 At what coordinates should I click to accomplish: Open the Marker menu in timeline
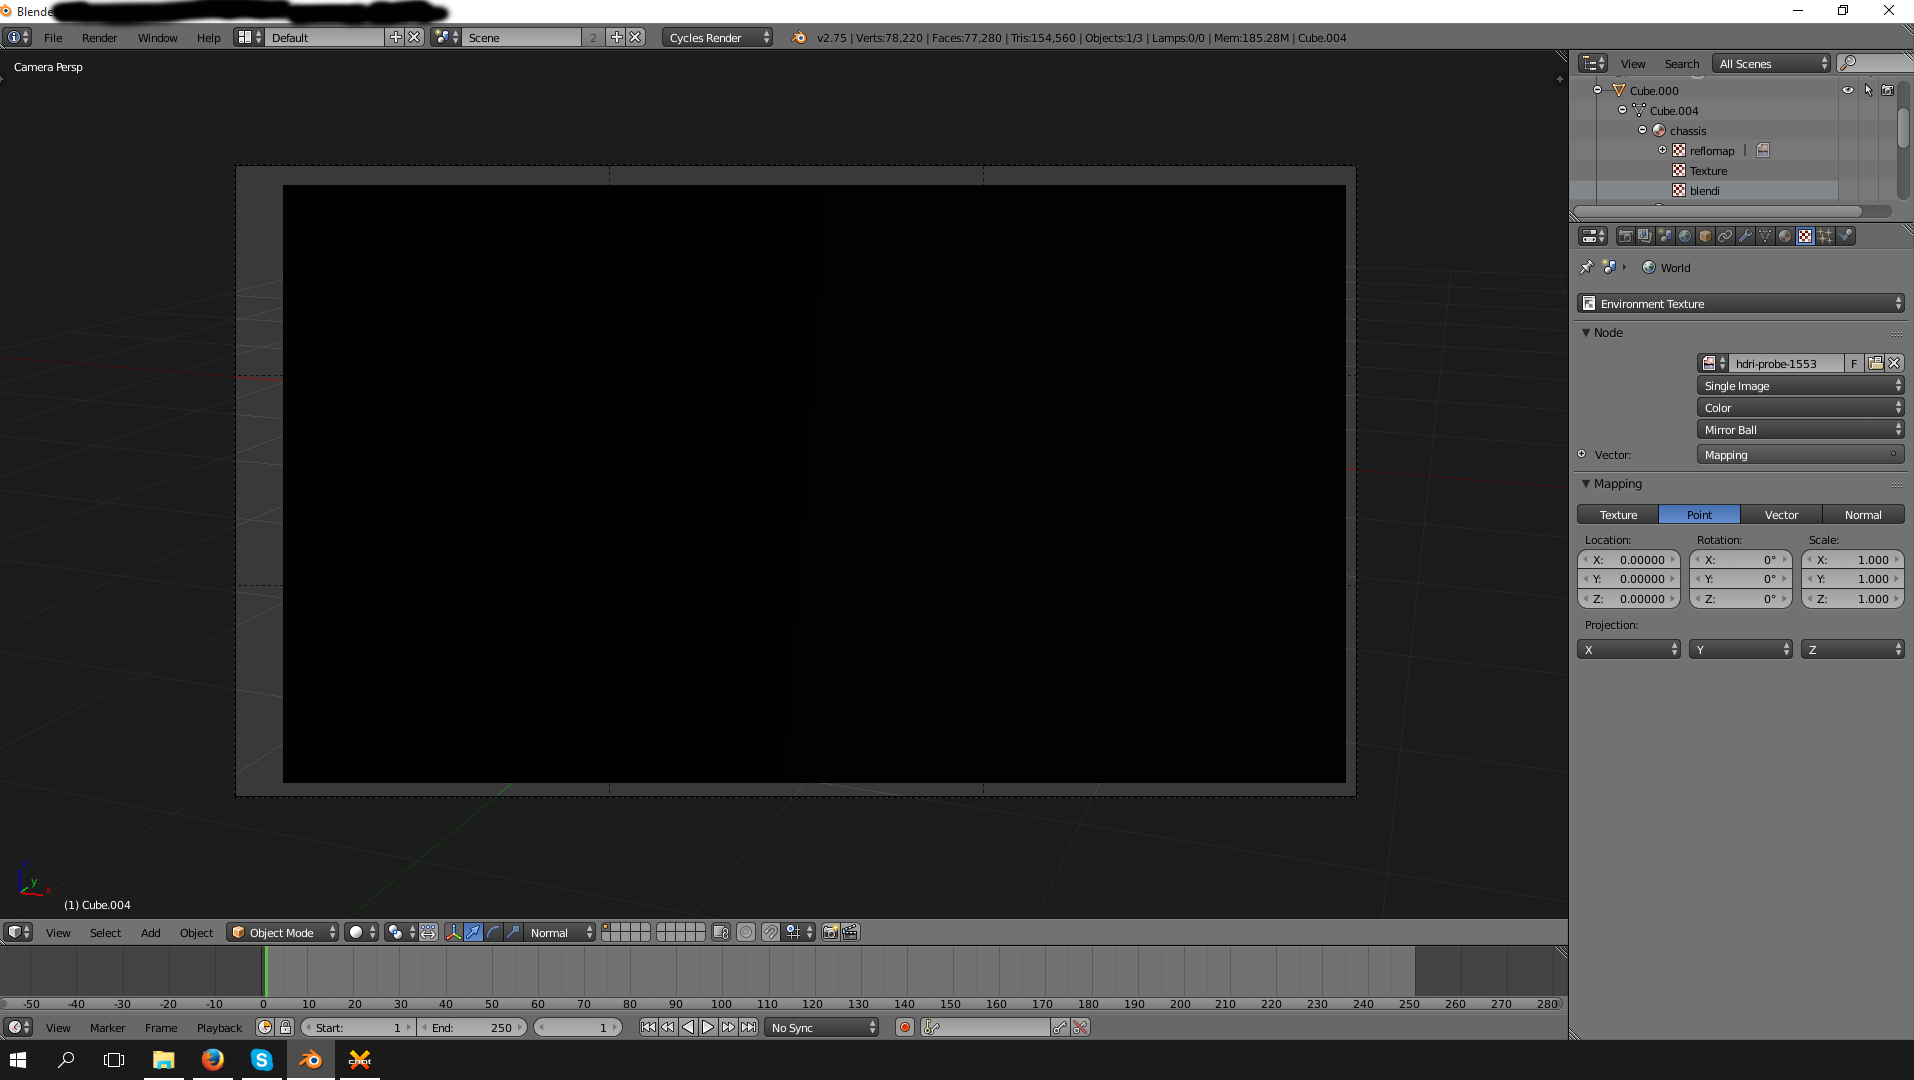click(107, 1027)
